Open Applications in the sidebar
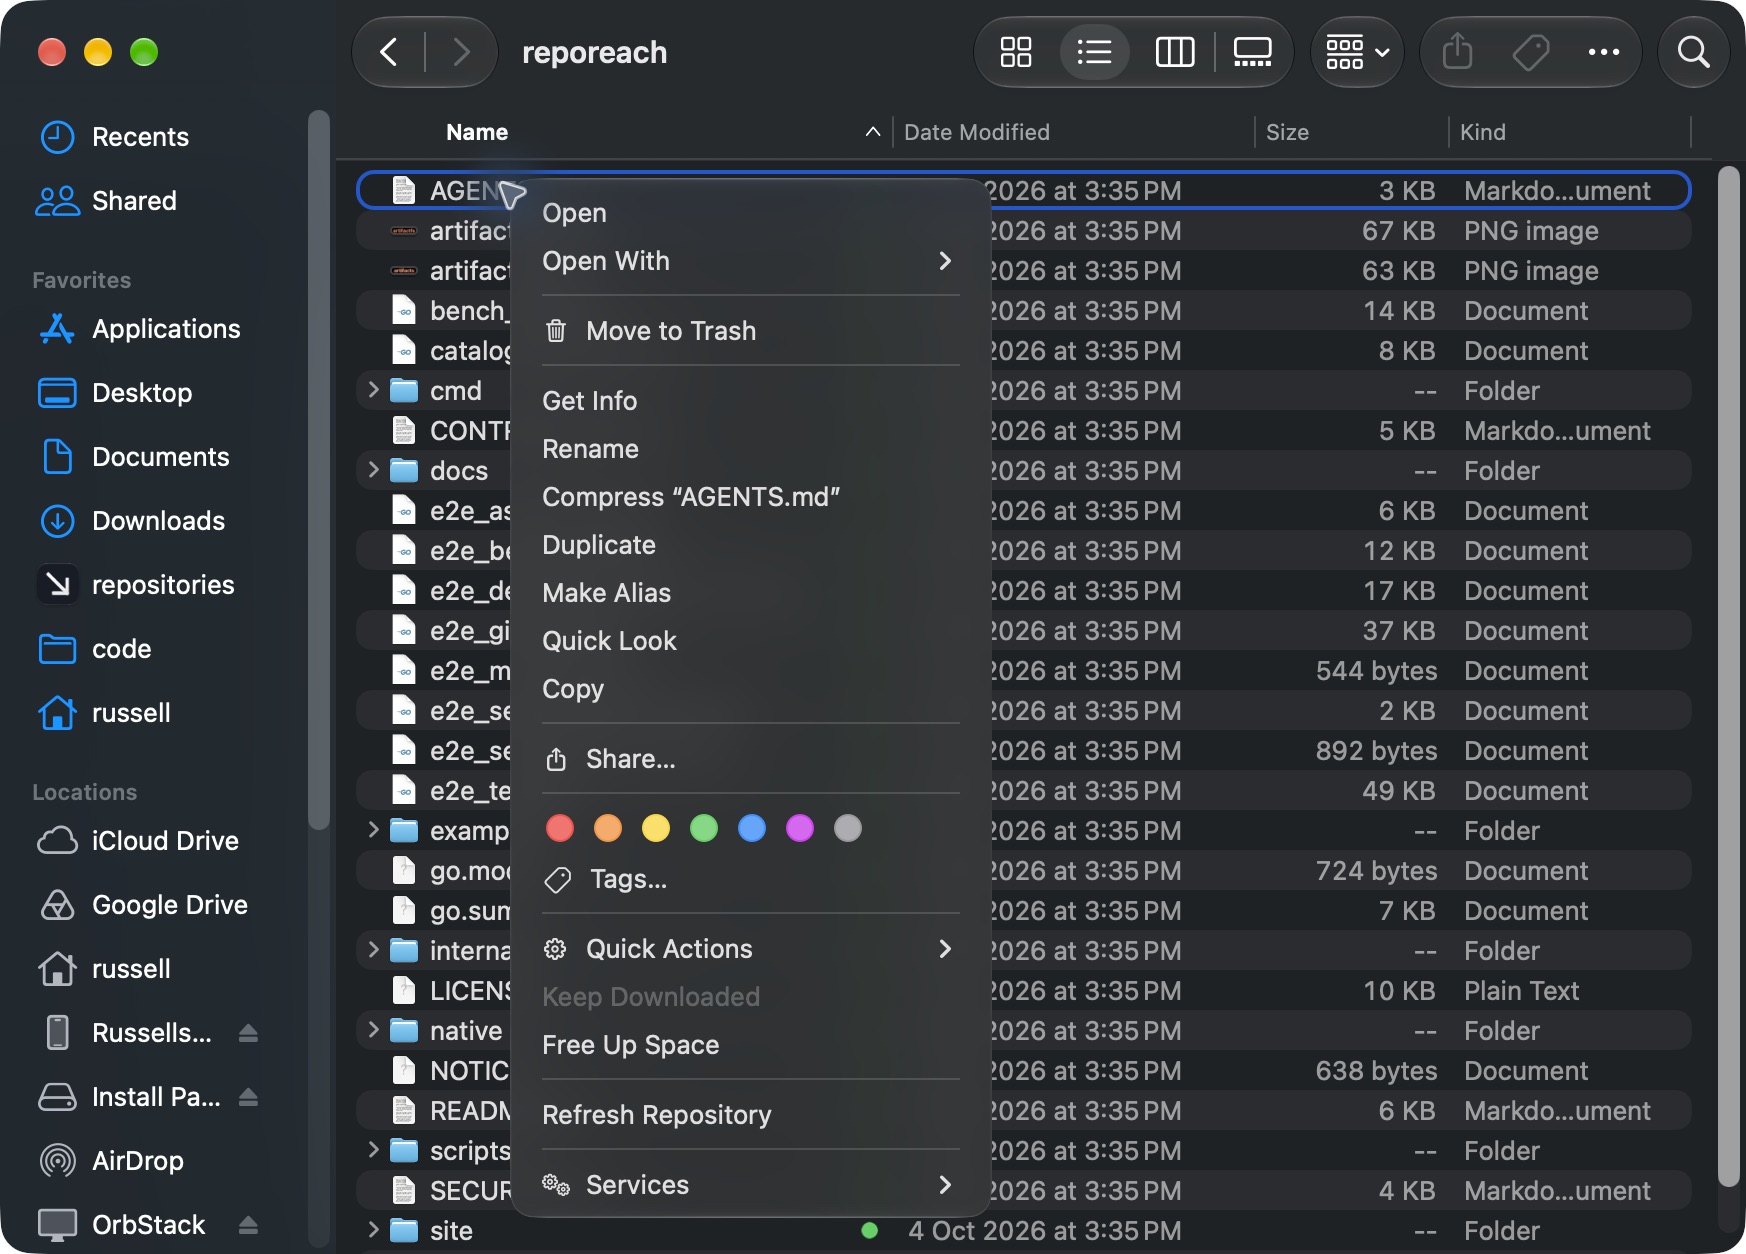1746x1254 pixels. point(139,329)
